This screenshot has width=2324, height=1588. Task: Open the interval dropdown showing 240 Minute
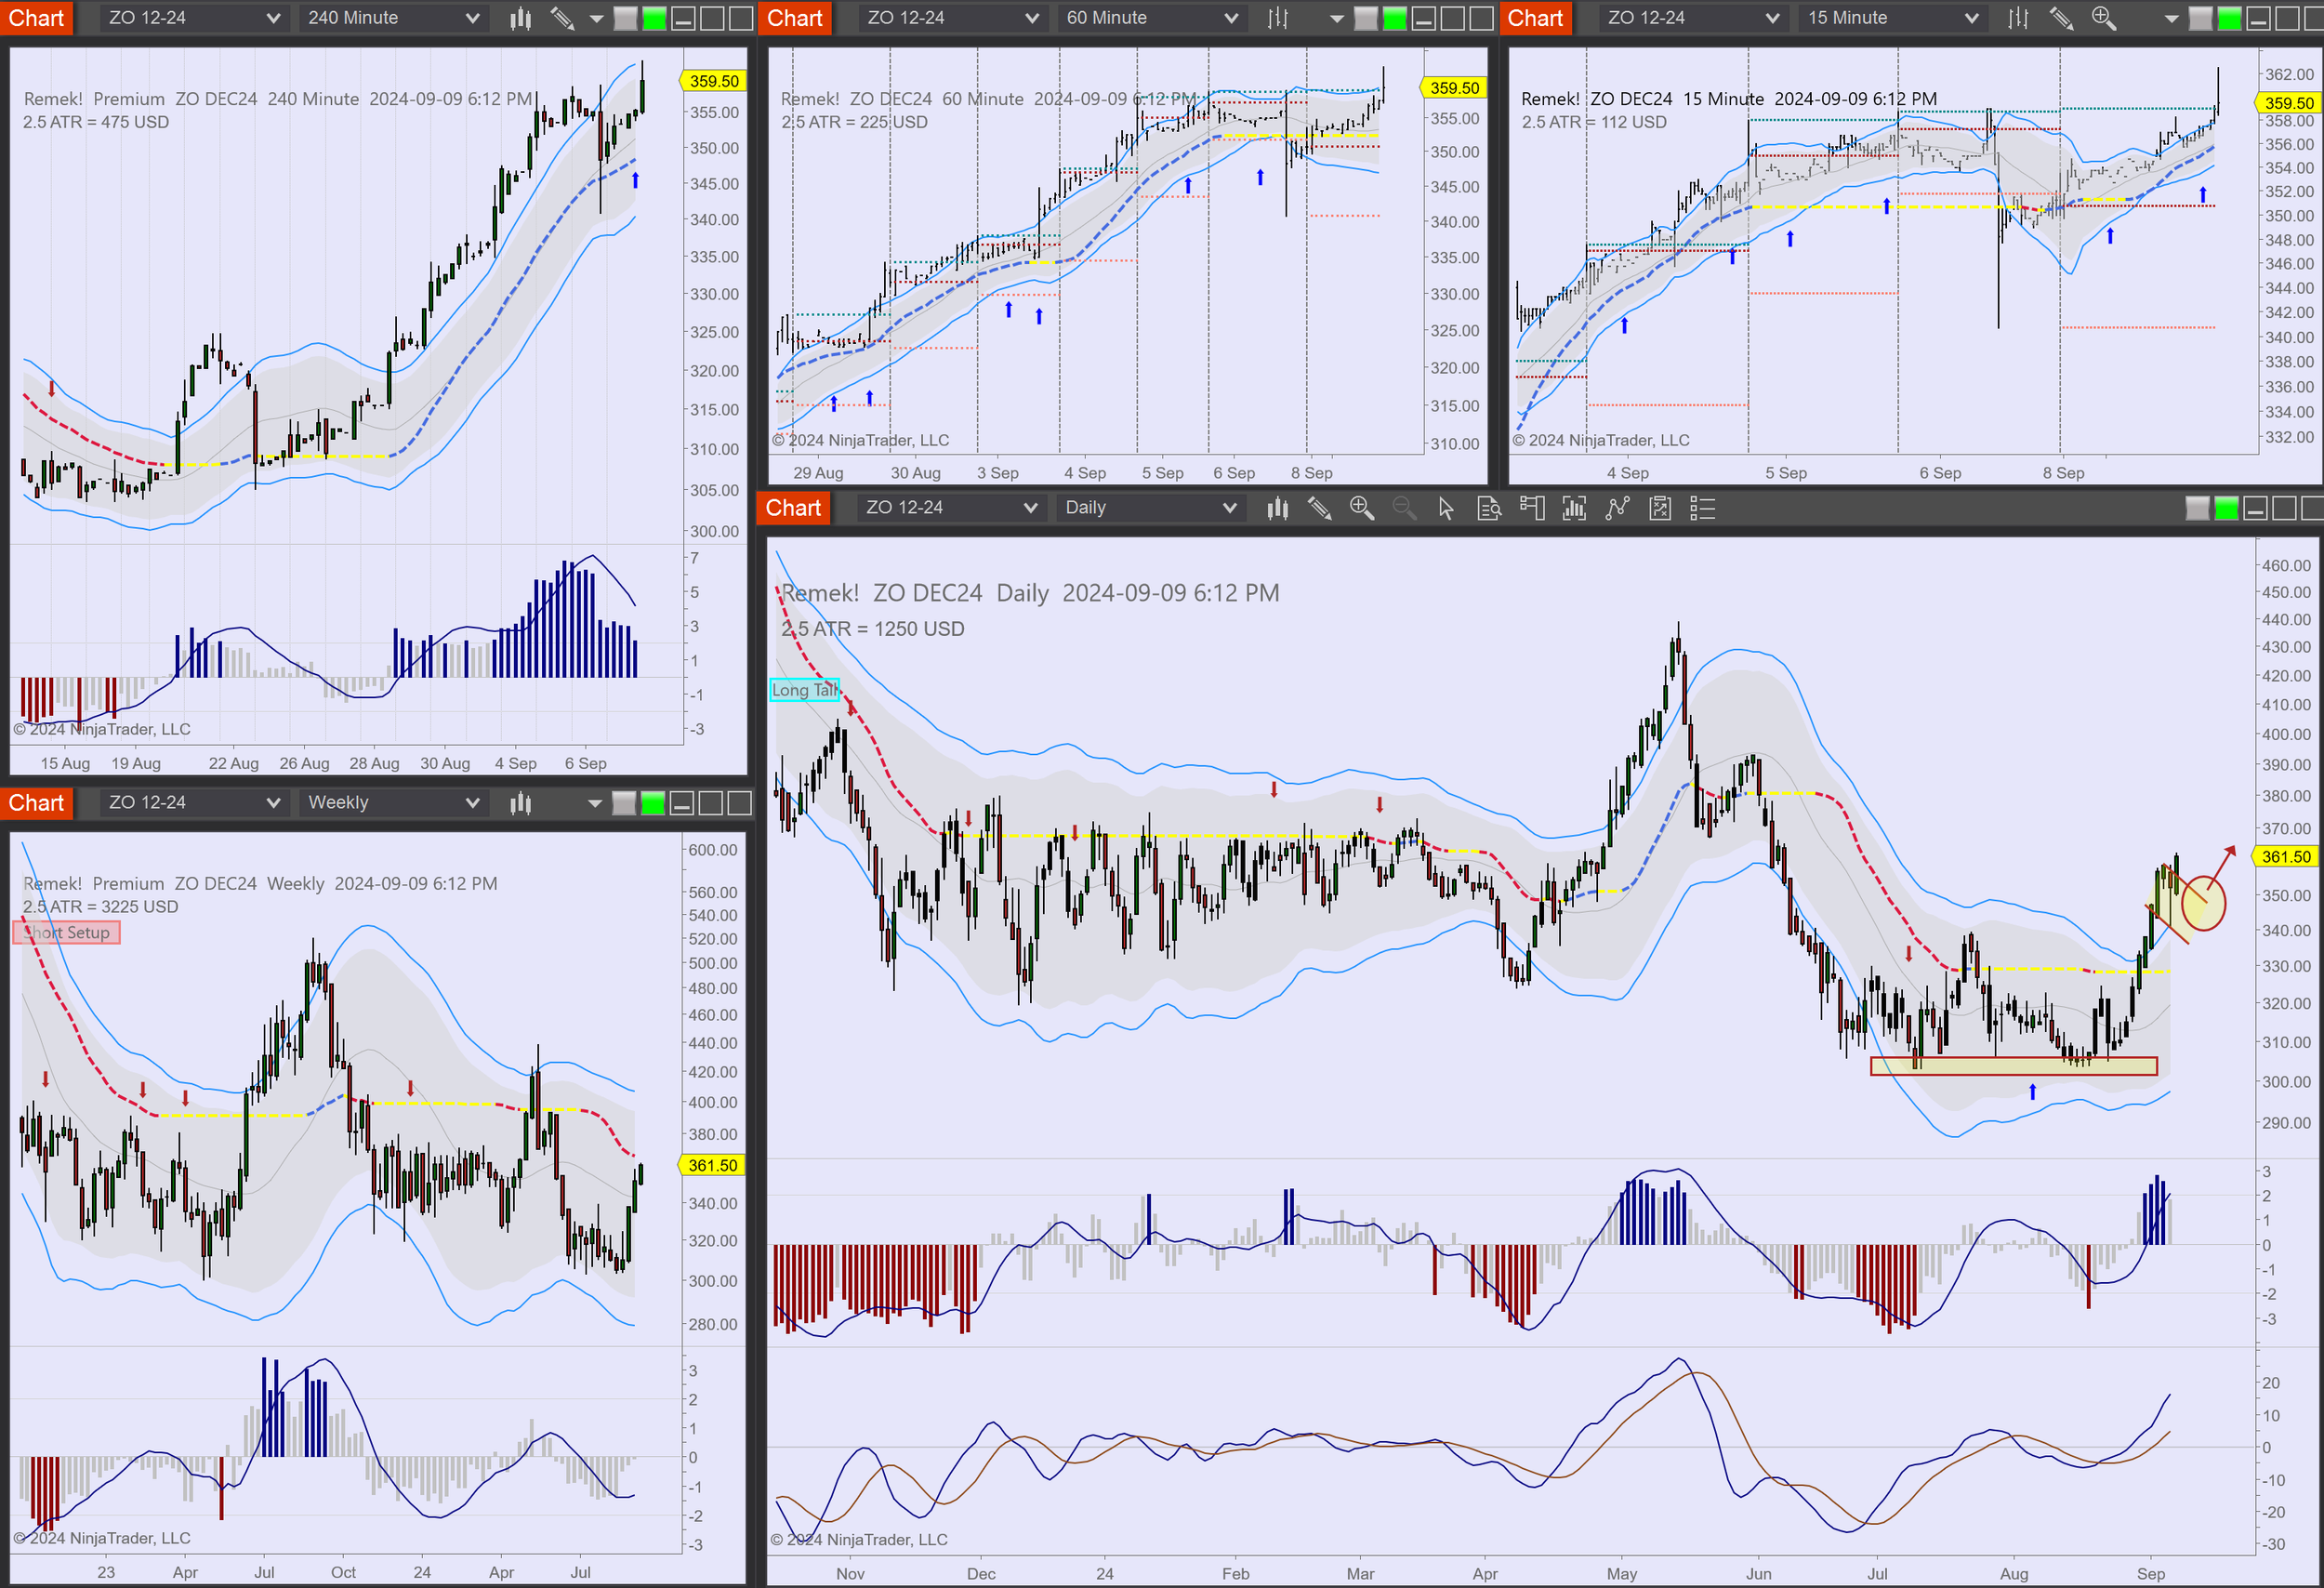[391, 17]
